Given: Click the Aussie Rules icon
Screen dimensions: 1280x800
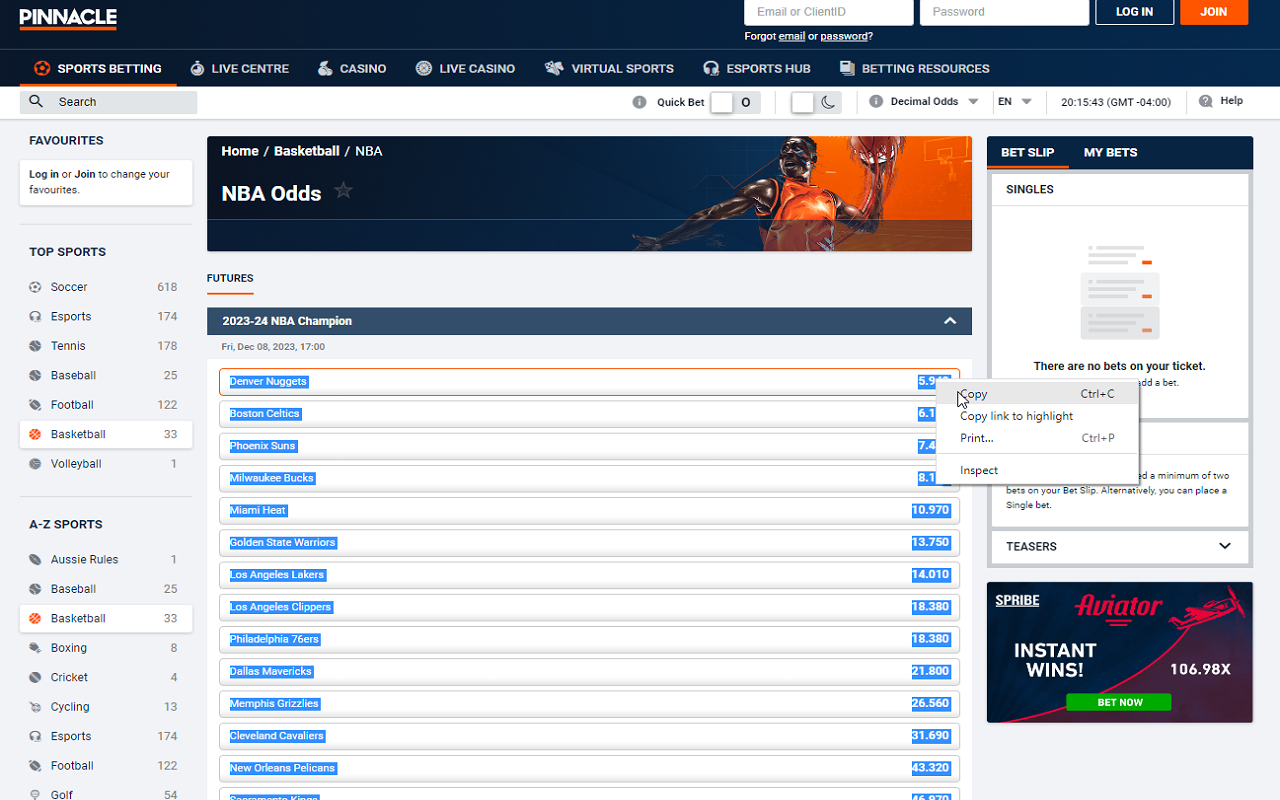Looking at the screenshot, I should tap(36, 560).
